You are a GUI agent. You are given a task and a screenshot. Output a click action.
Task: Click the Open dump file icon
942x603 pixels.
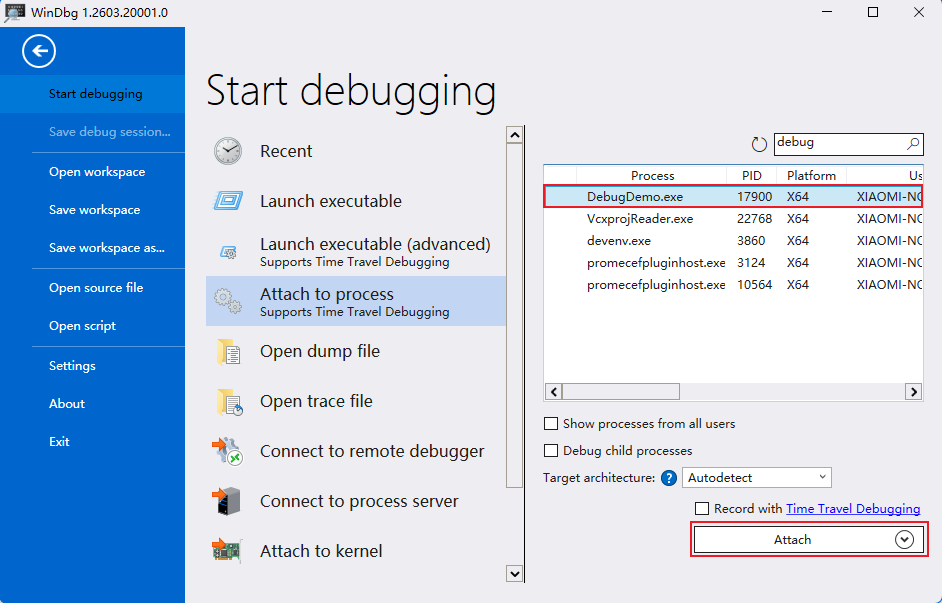point(228,352)
